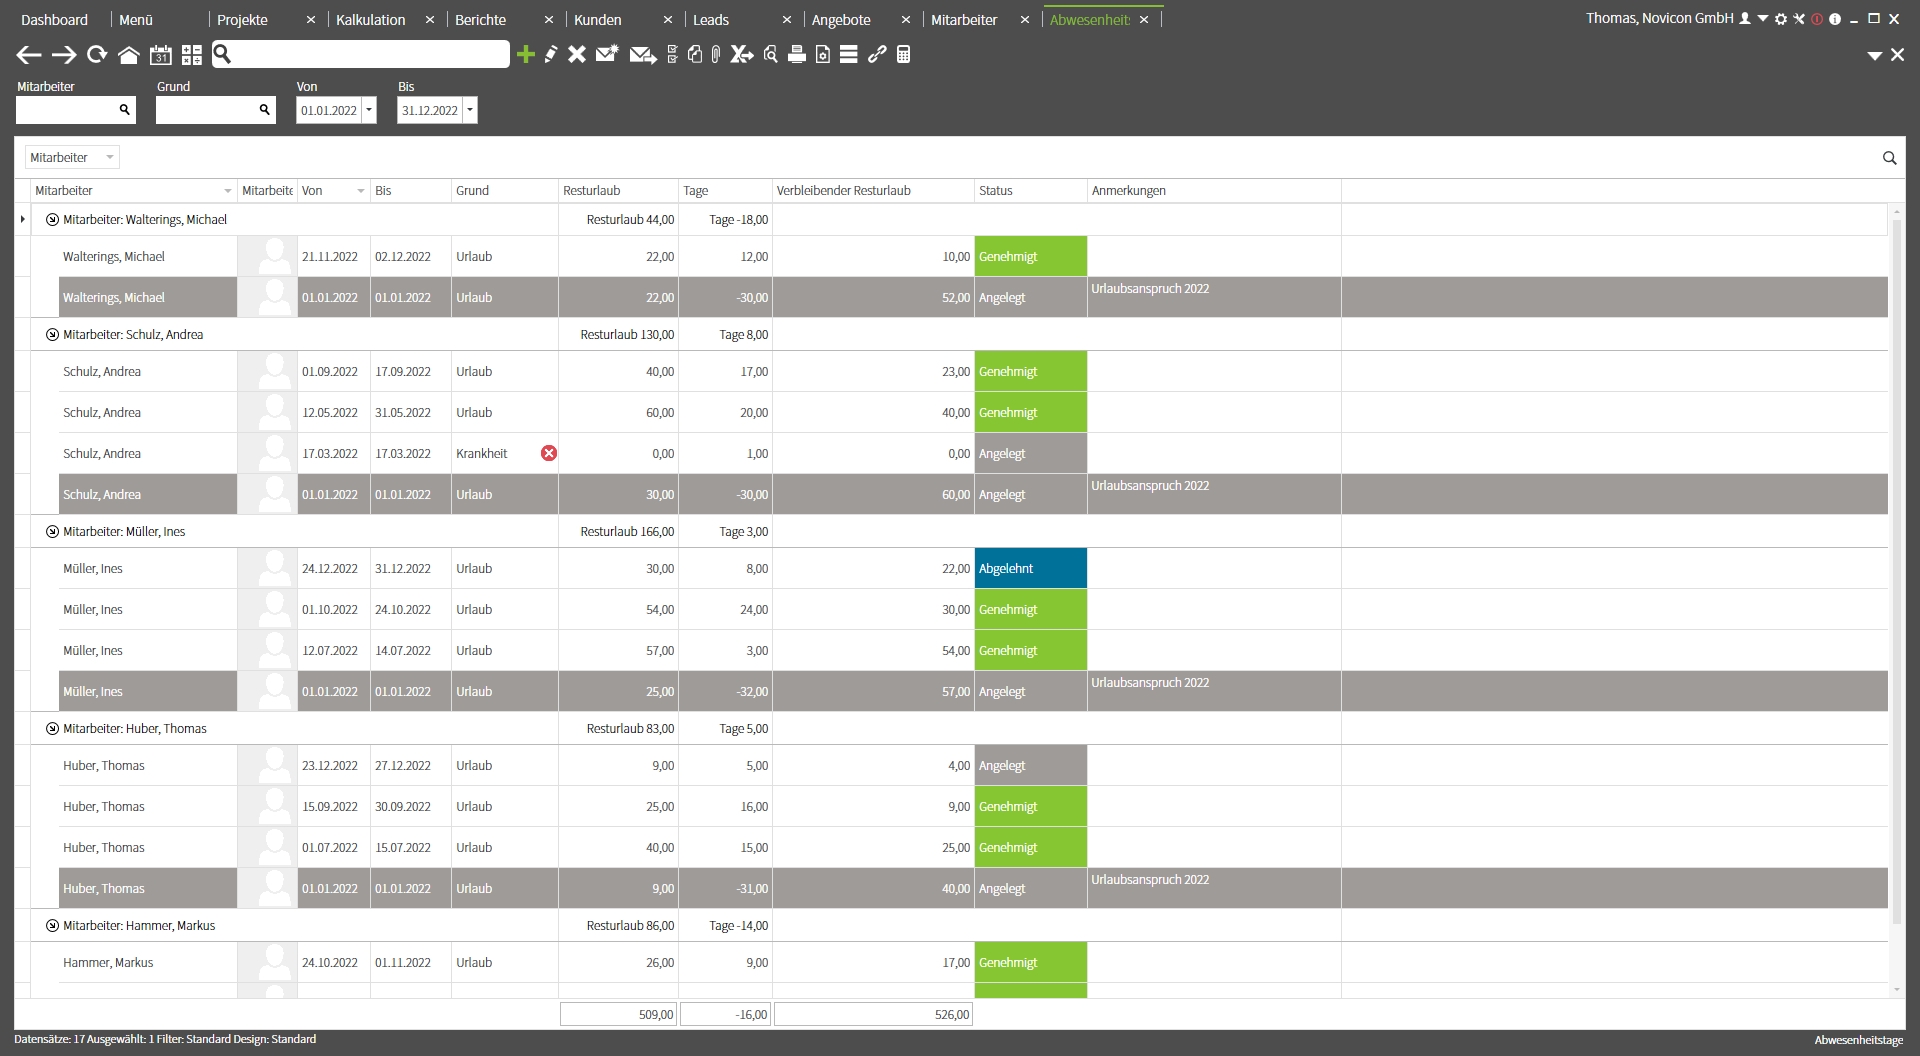Open the document settings page icon
Image resolution: width=1920 pixels, height=1056 pixels.
(823, 54)
